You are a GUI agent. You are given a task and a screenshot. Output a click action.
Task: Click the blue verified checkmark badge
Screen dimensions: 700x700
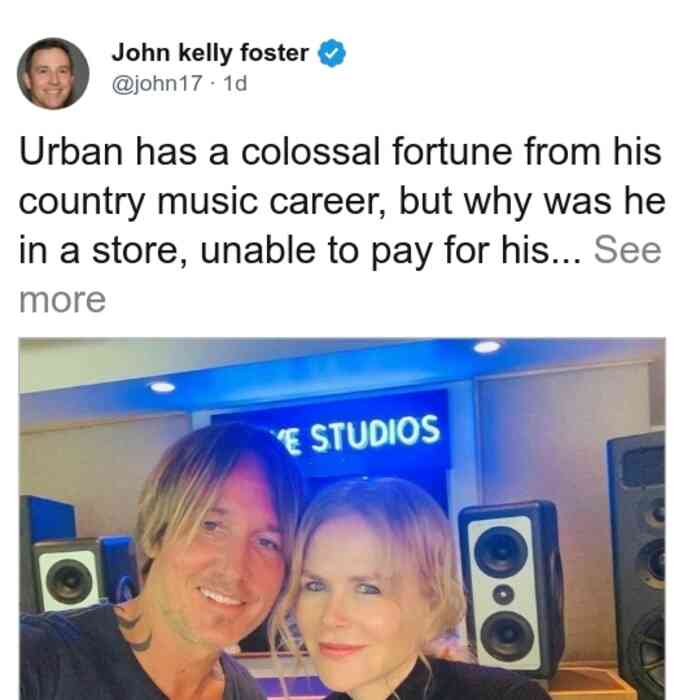pyautogui.click(x=332, y=53)
